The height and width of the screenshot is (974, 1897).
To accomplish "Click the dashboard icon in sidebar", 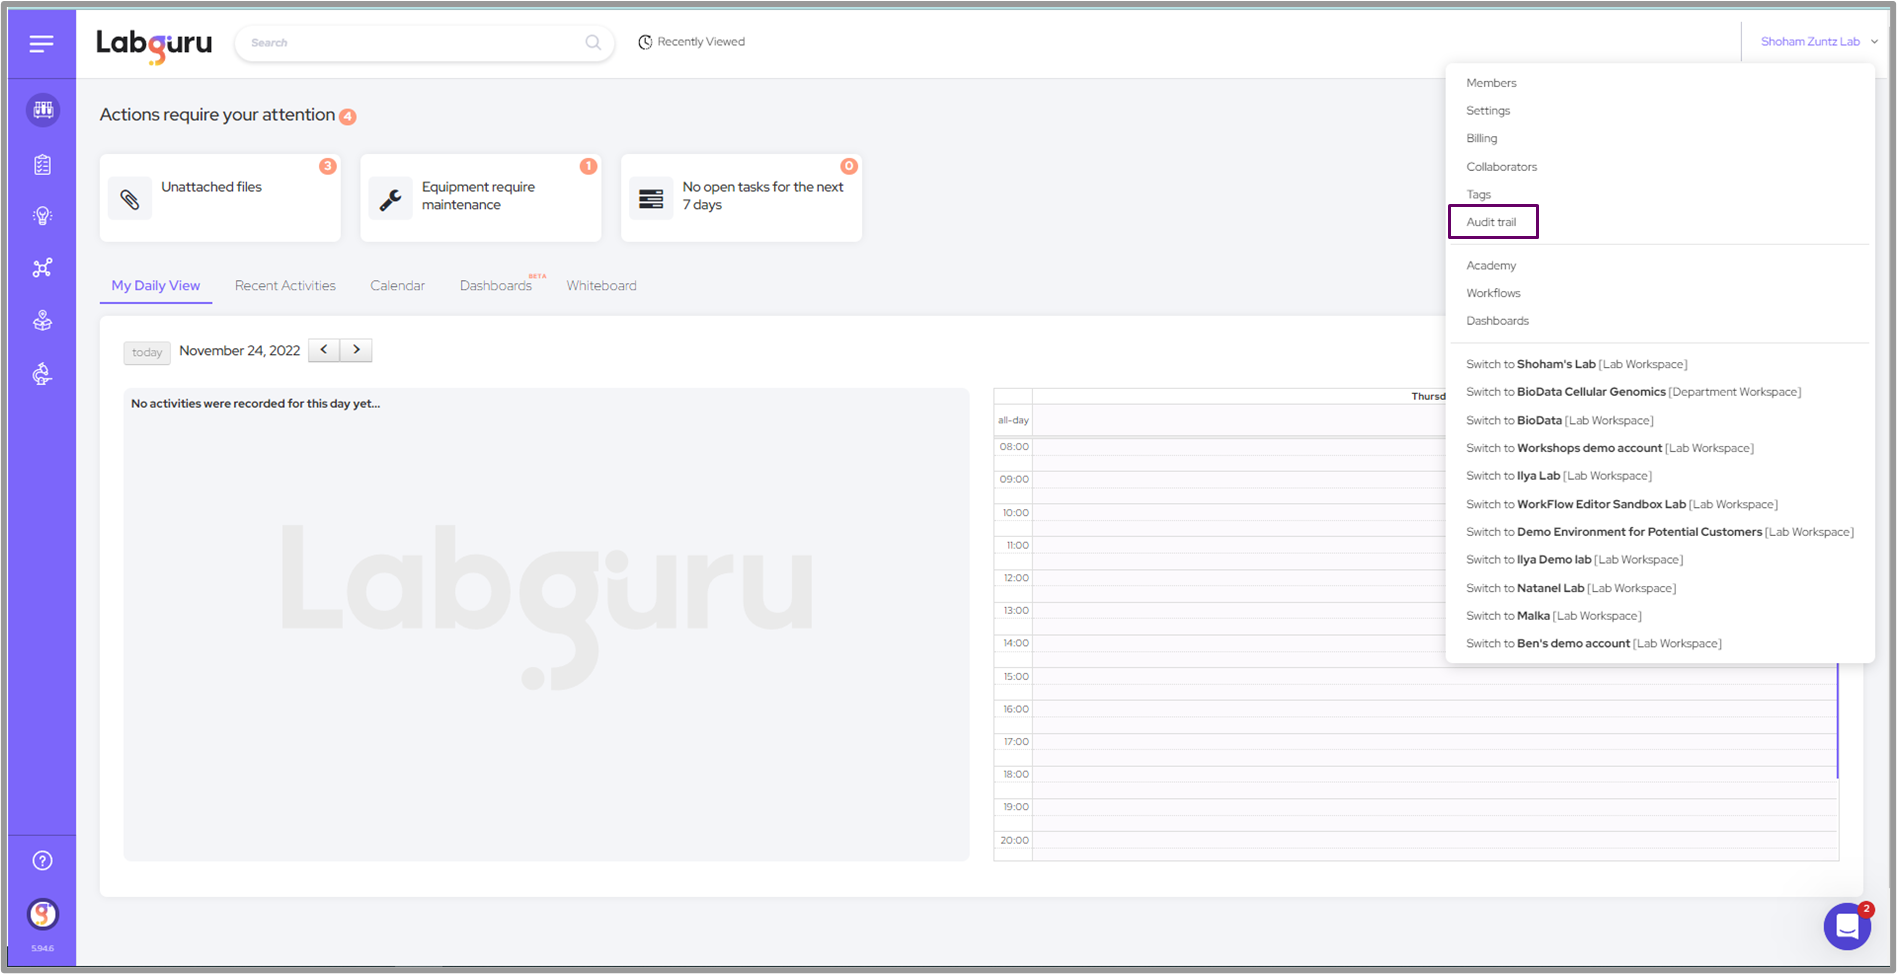I will [x=42, y=110].
